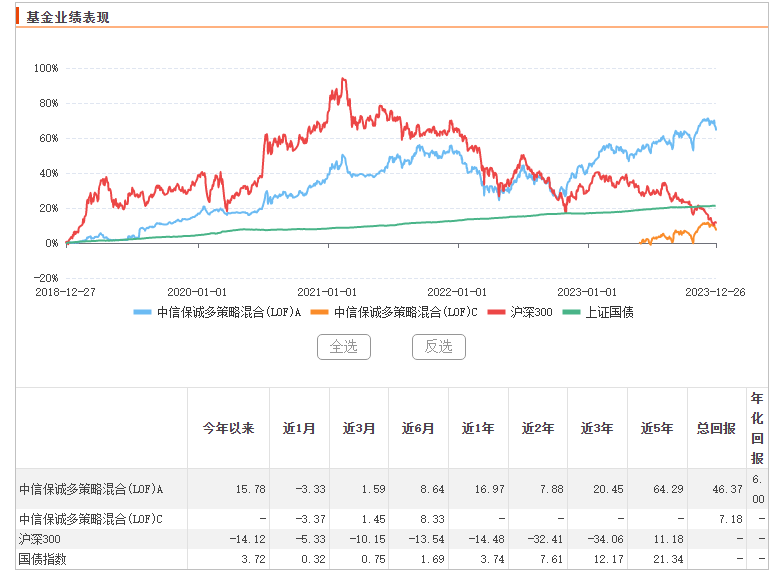Click the orange legend swatch for LOF C
The image size is (771, 572).
point(320,312)
